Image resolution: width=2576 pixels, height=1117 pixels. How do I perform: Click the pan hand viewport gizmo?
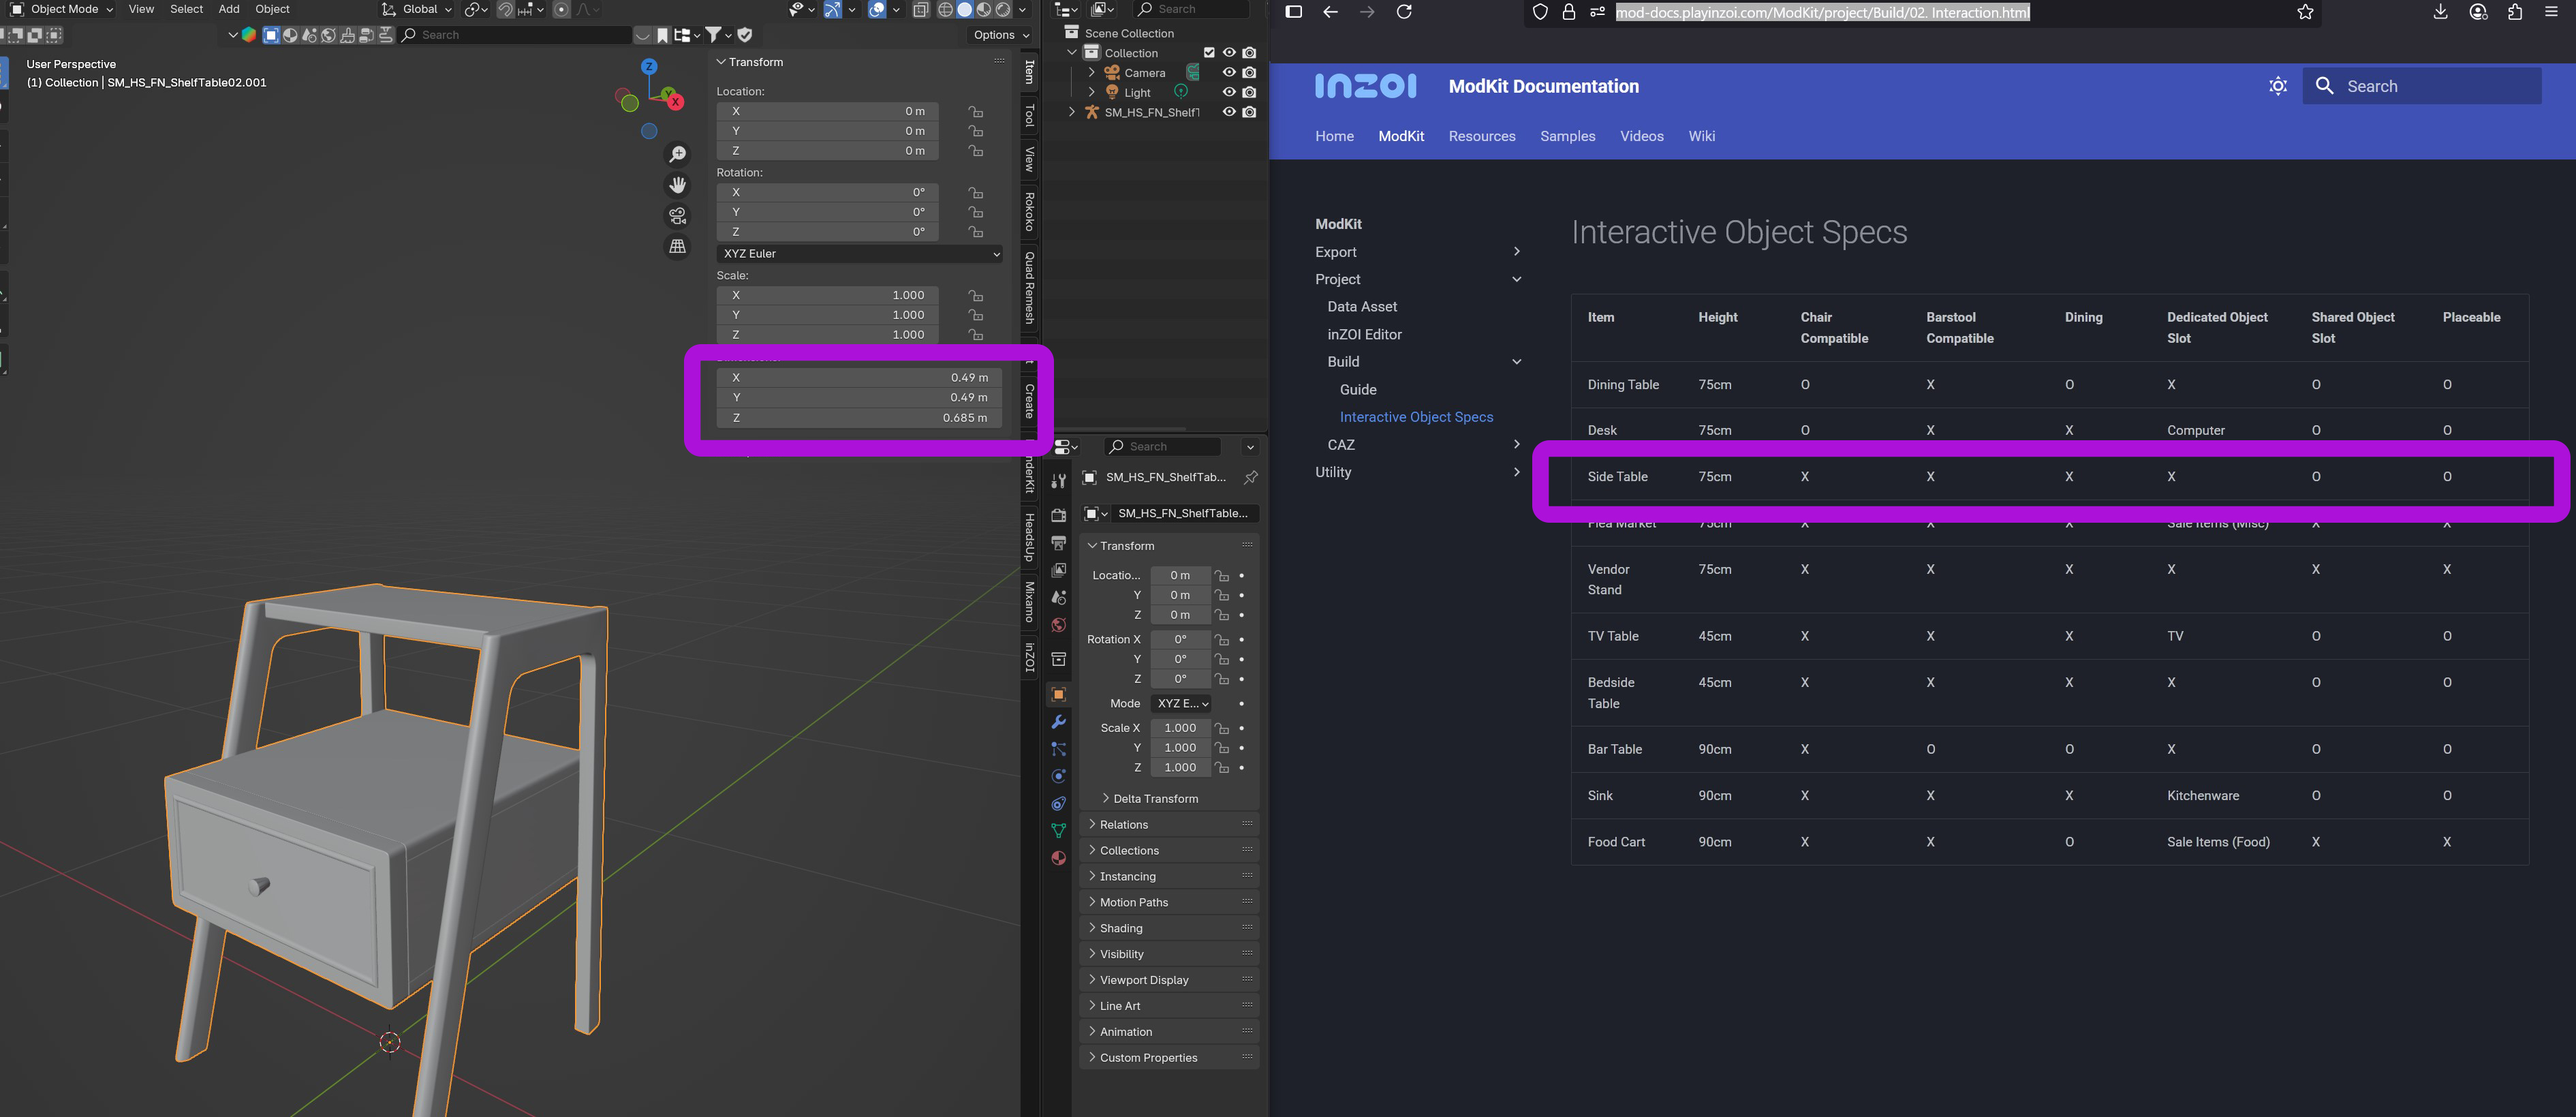pyautogui.click(x=678, y=185)
